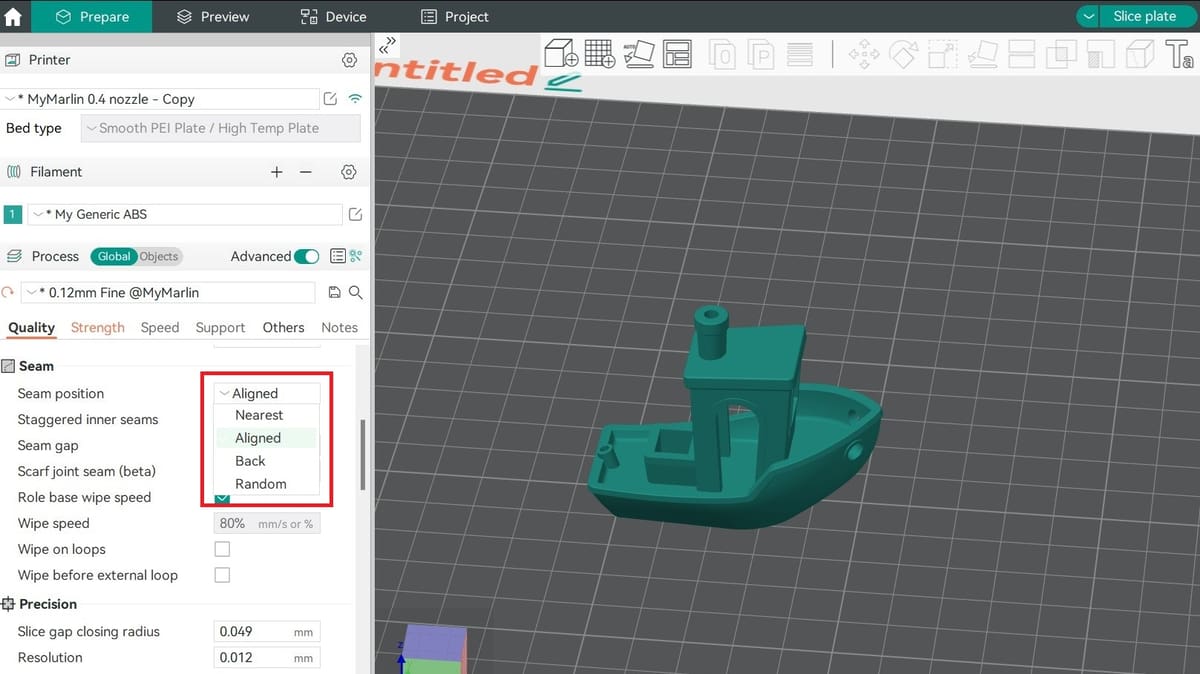Toggle the Advanced mode switch
This screenshot has height=674, width=1200.
[306, 256]
